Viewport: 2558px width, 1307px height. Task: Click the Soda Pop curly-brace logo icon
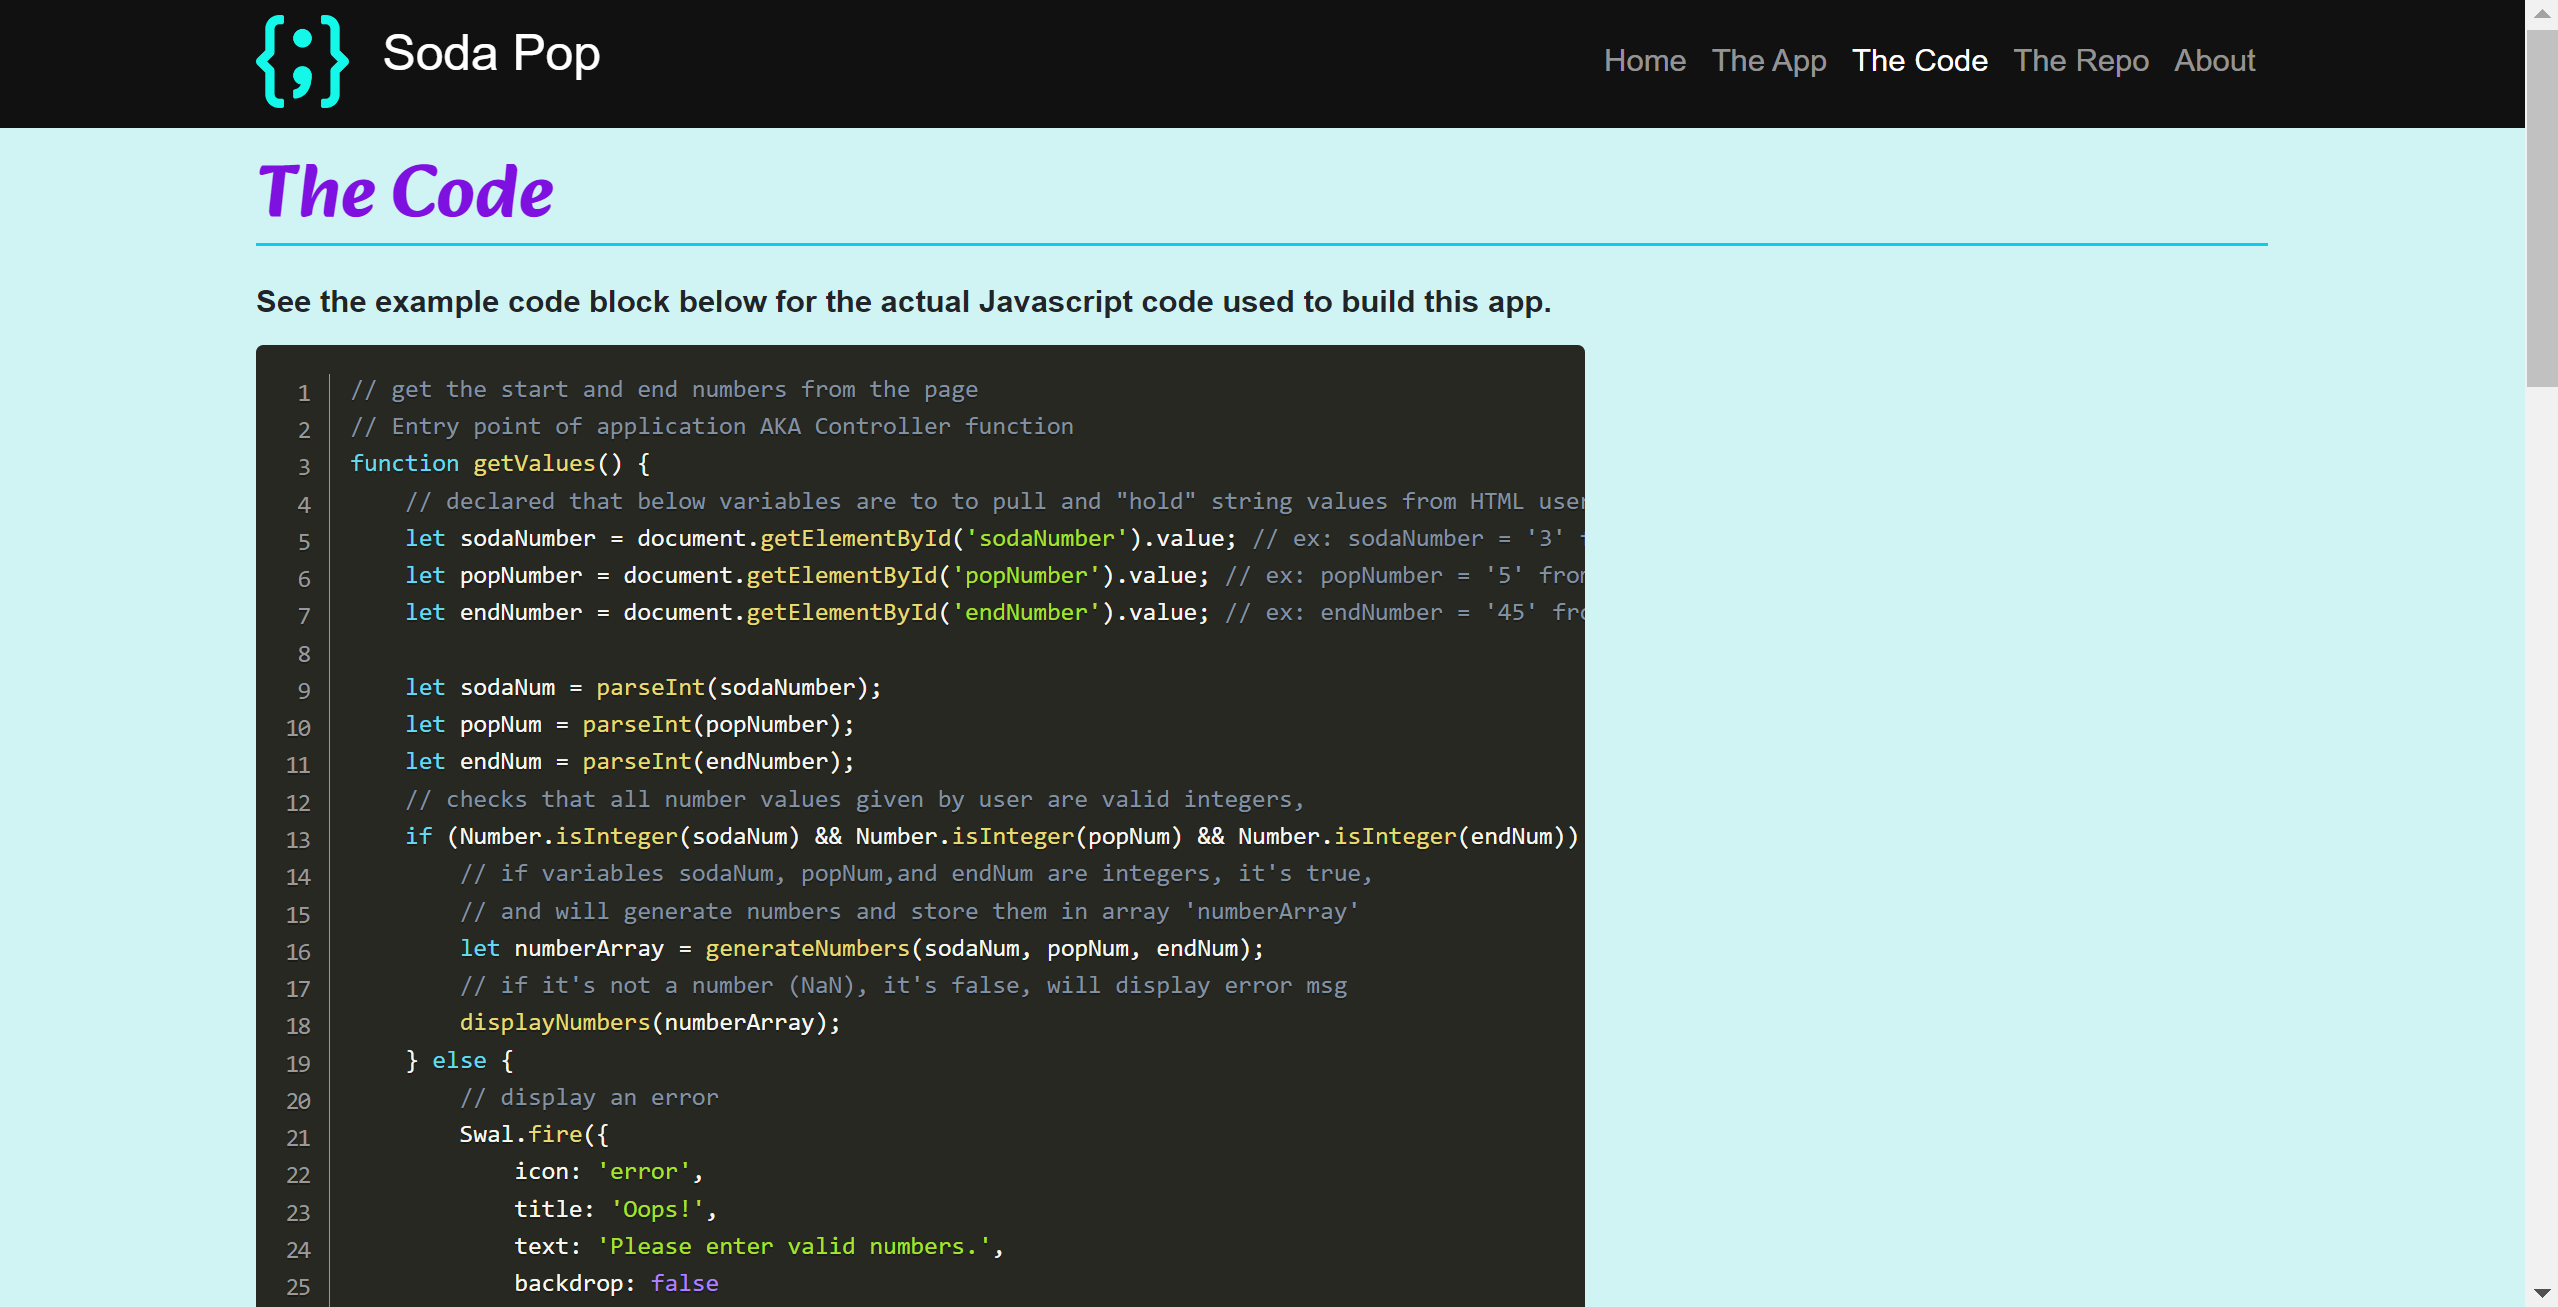click(x=302, y=61)
